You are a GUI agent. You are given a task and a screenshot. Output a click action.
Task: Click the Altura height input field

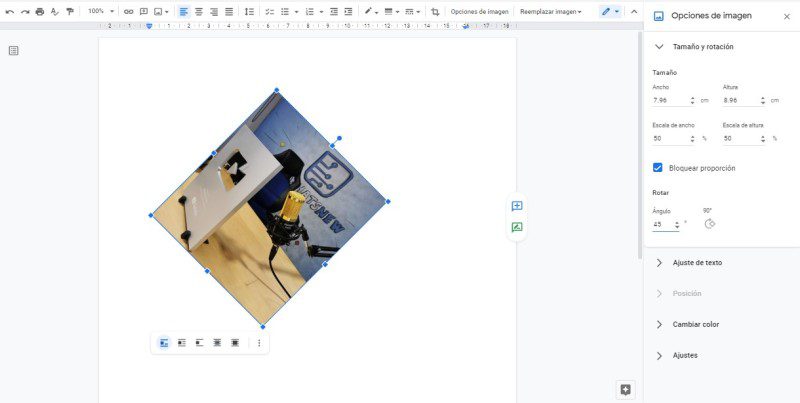tap(741, 100)
